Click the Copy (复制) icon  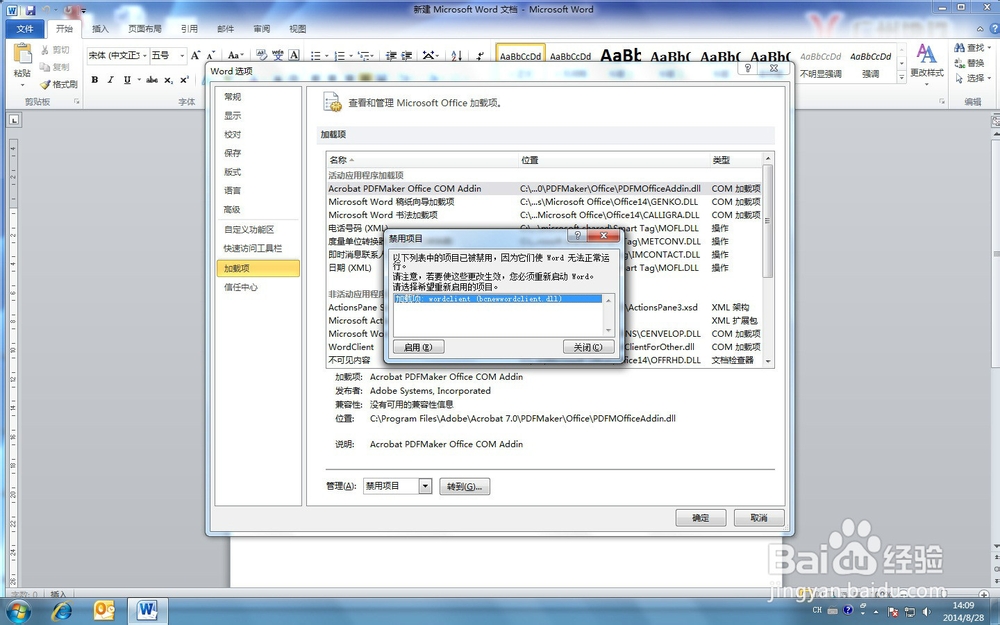45,66
